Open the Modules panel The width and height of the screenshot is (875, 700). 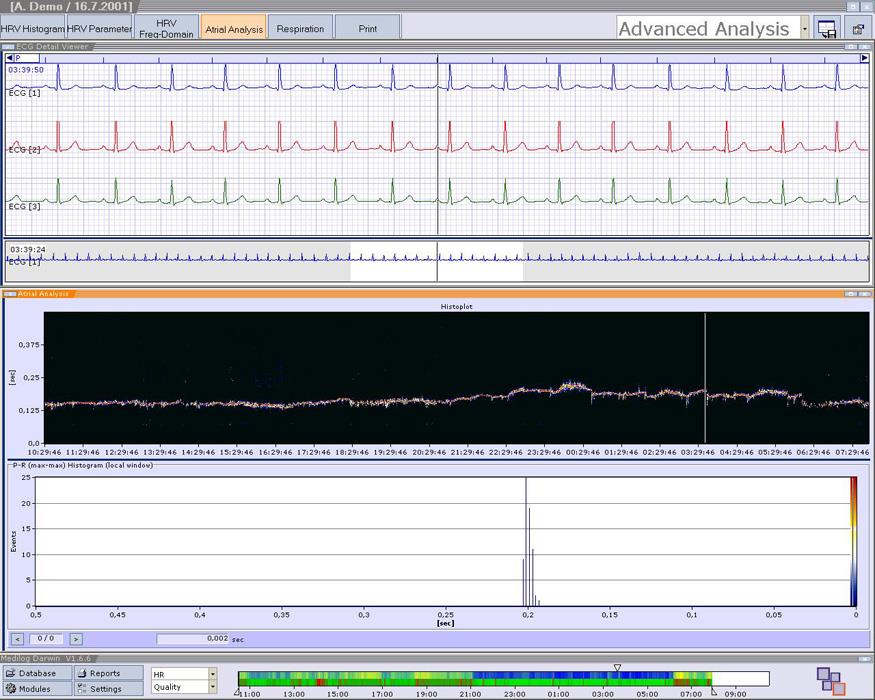pyautogui.click(x=37, y=688)
